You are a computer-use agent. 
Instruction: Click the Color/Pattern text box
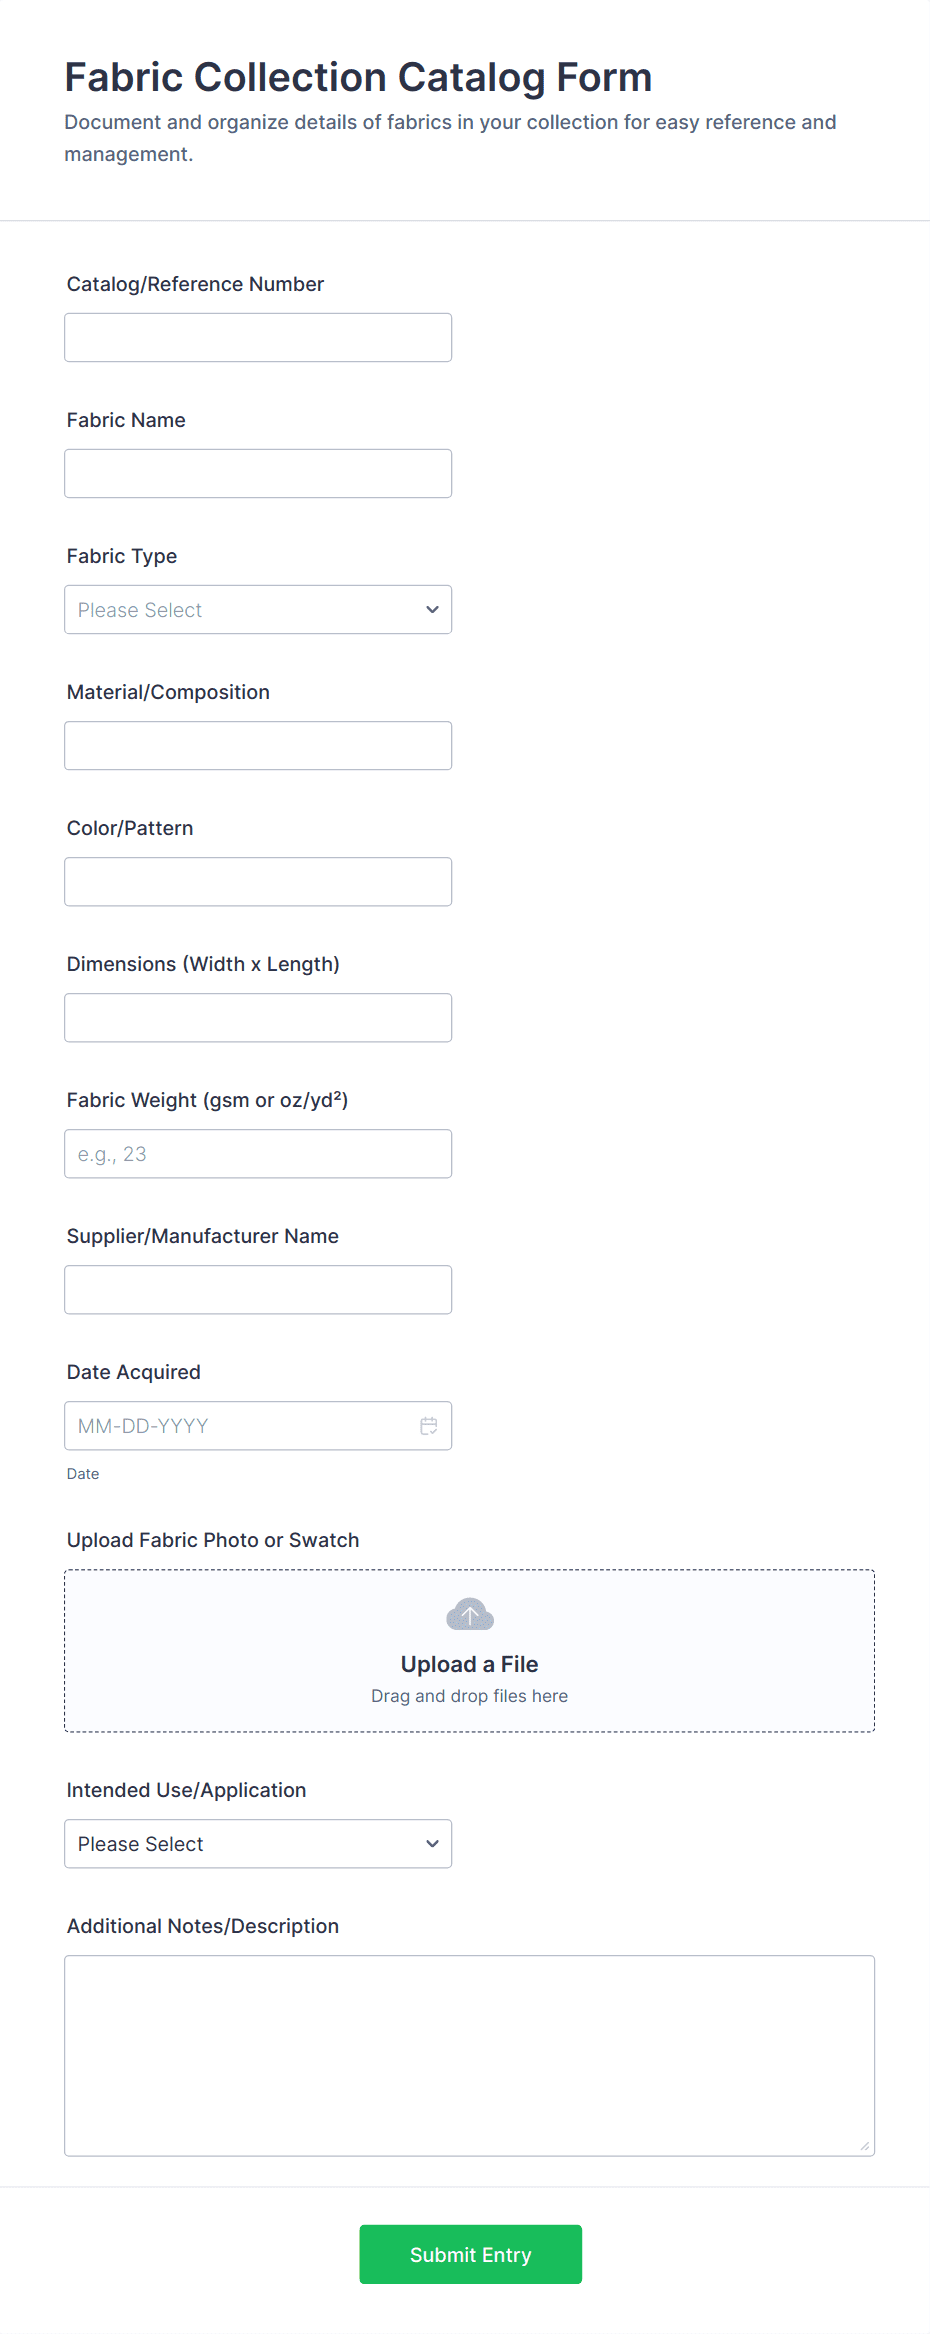point(258,882)
